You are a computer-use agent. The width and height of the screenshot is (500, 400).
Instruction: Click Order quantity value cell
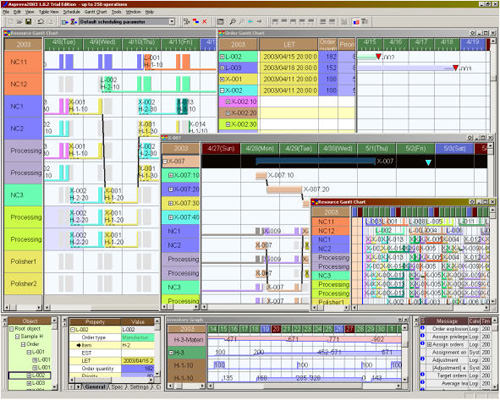click(x=138, y=368)
